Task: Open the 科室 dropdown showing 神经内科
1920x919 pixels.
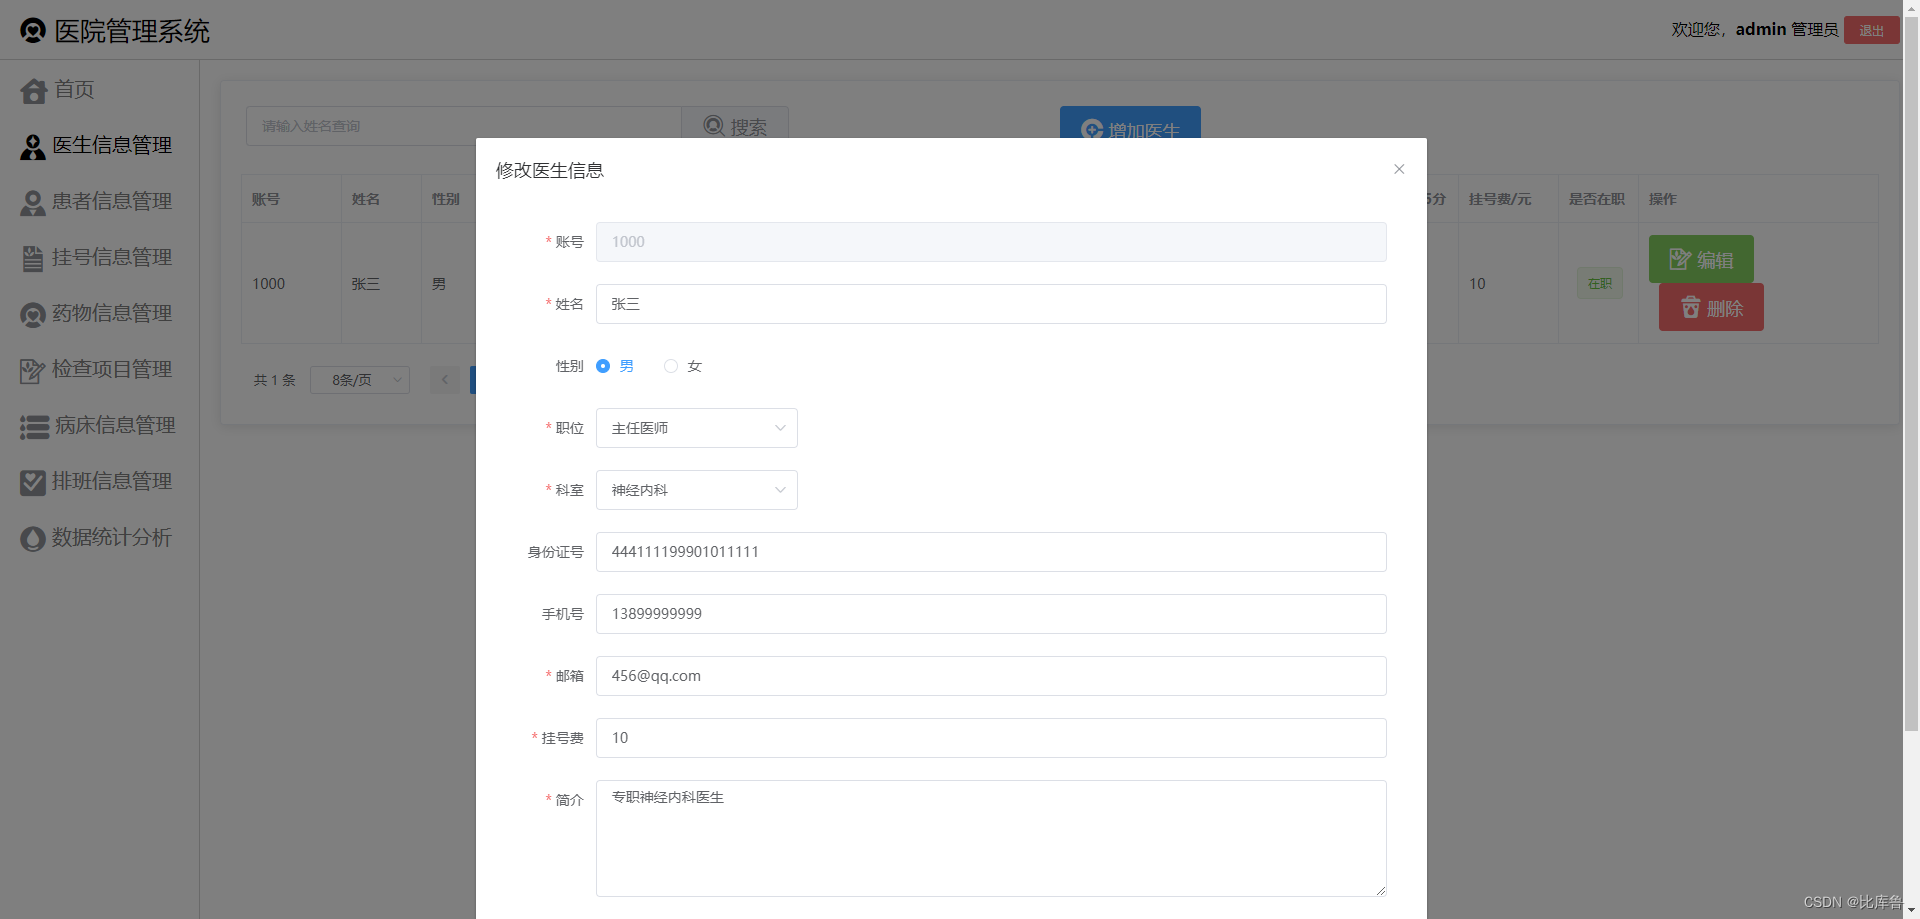Action: [697, 490]
